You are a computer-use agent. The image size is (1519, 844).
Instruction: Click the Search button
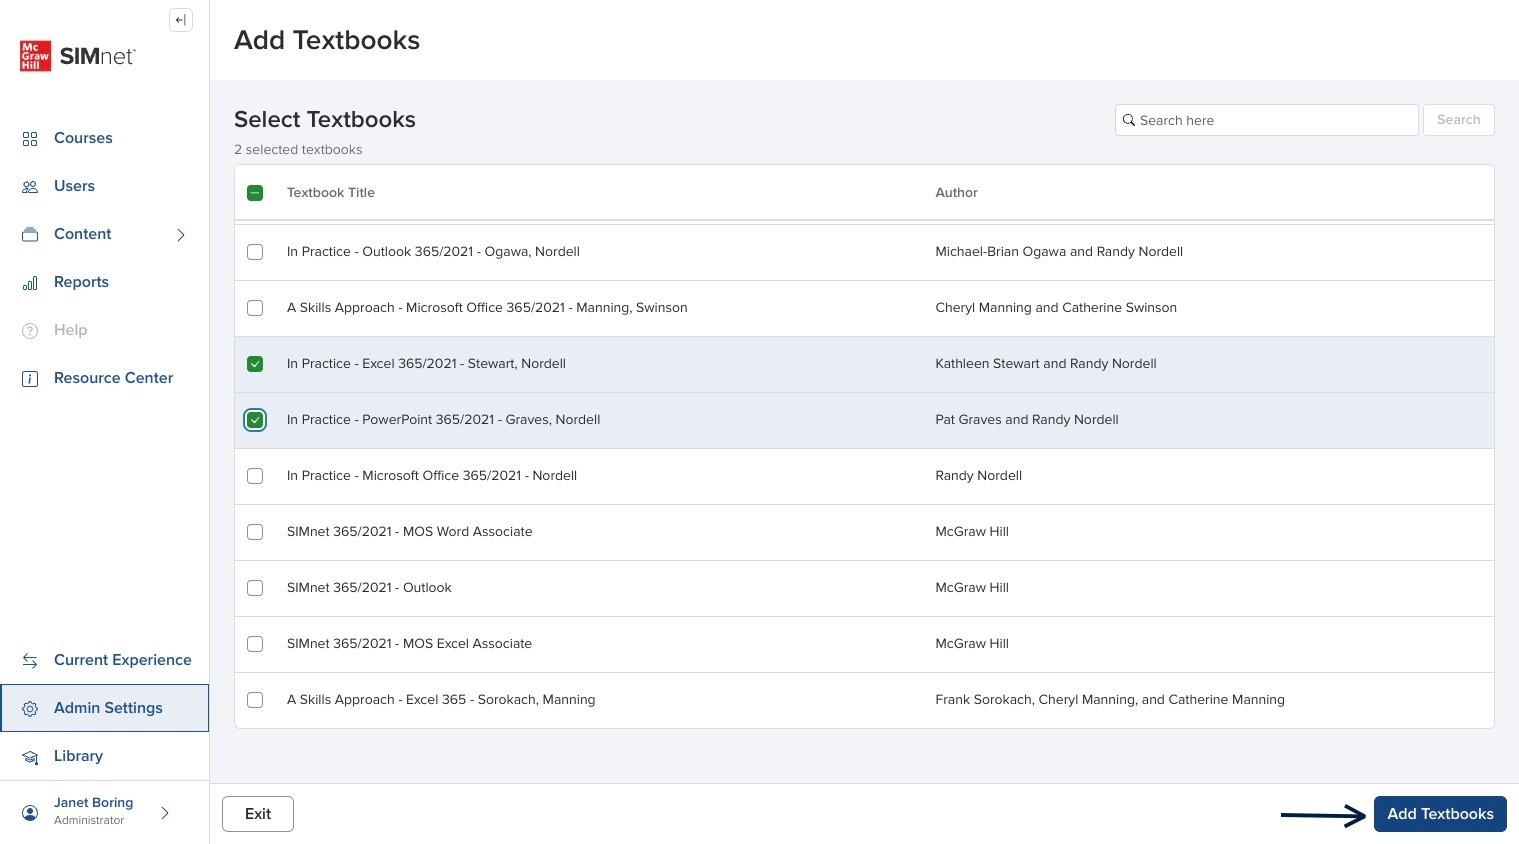click(x=1459, y=120)
